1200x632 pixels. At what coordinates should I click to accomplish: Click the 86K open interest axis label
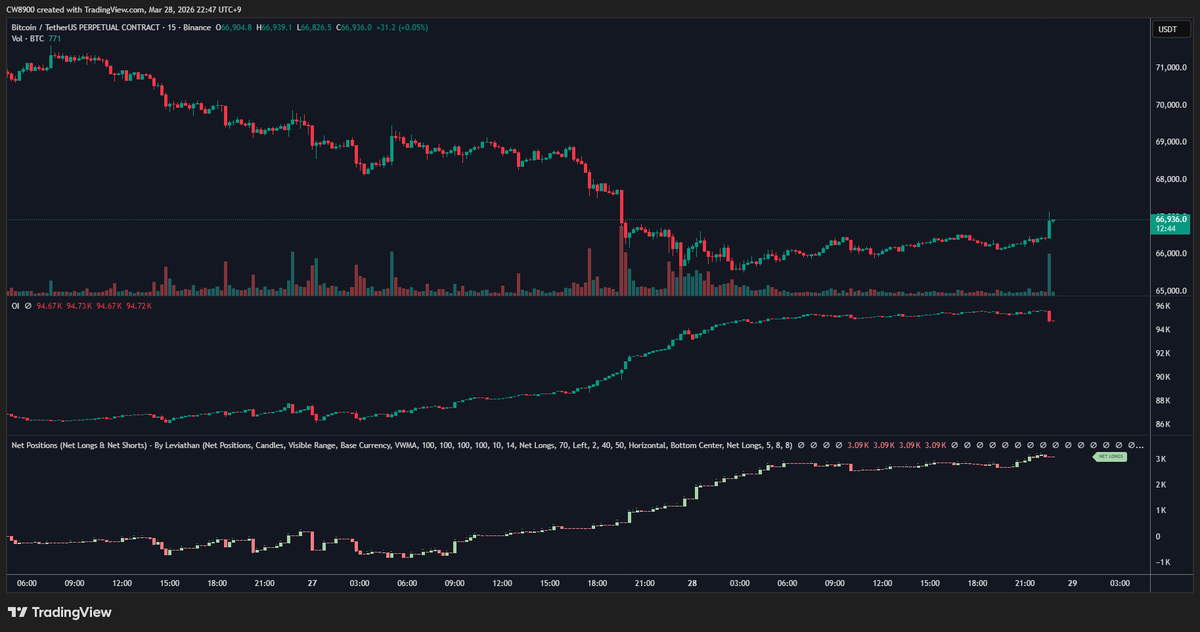1163,425
